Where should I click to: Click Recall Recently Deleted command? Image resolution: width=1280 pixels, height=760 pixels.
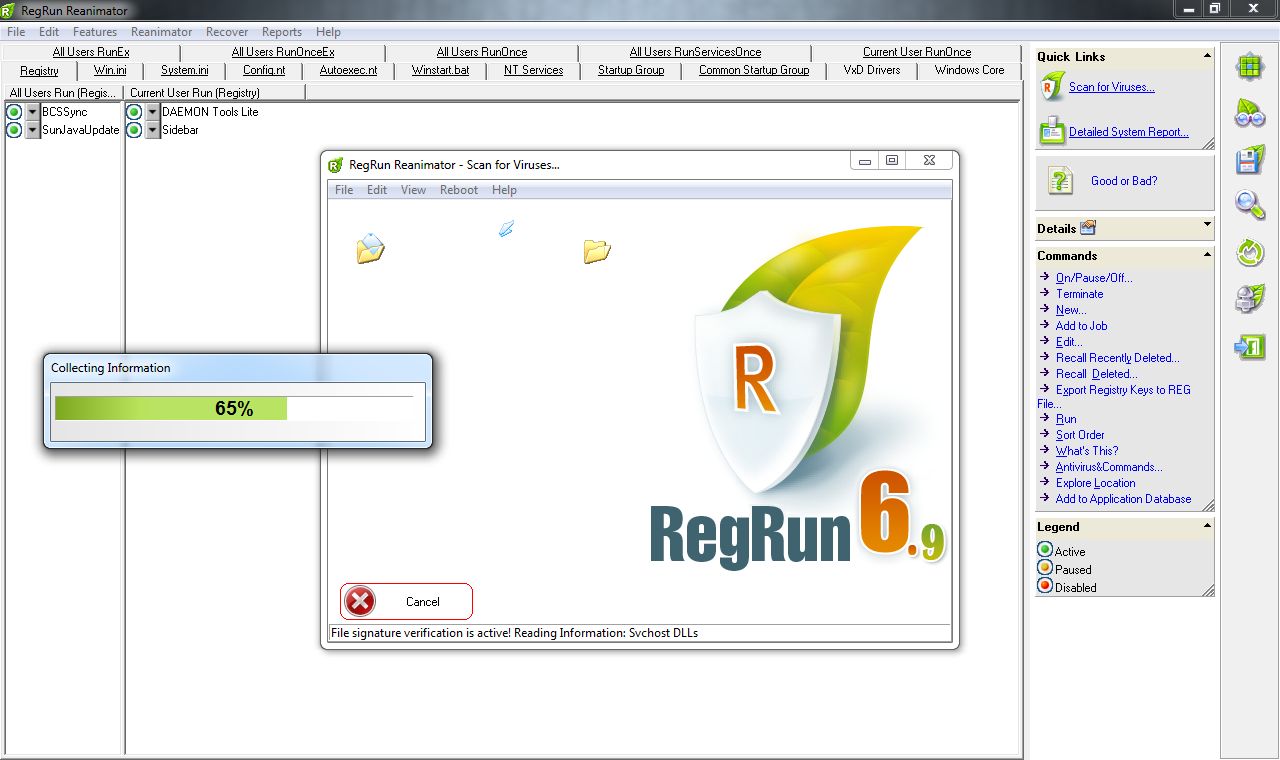tap(1117, 358)
